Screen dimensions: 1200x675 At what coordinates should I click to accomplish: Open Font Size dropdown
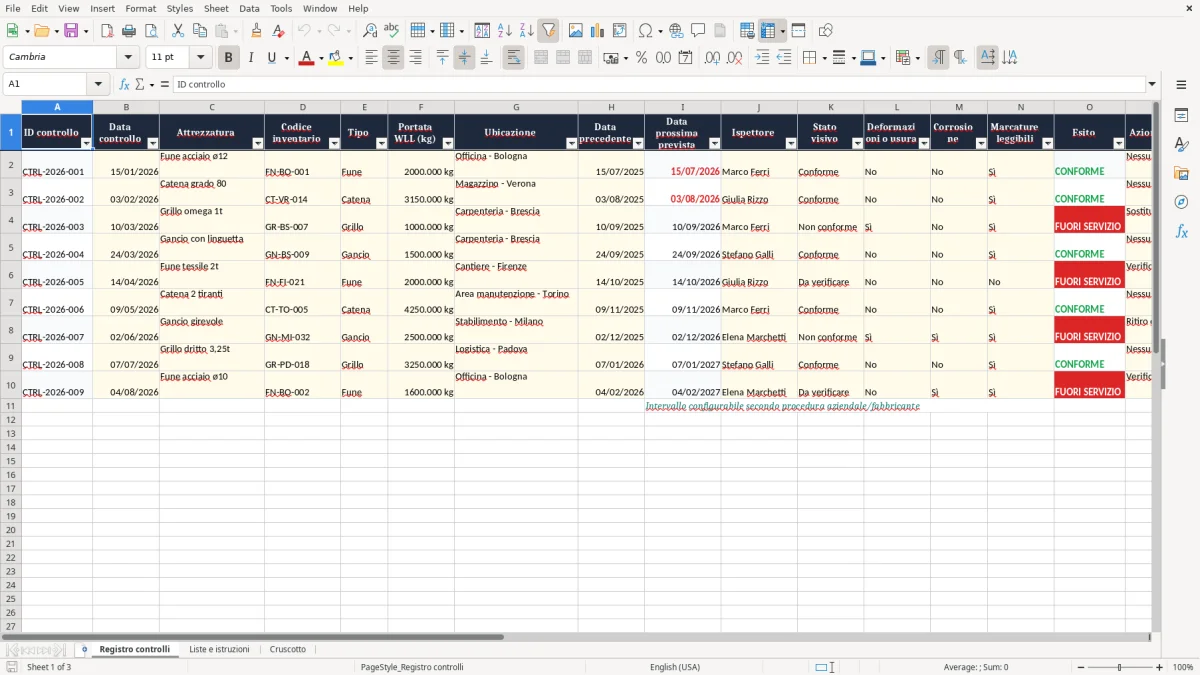200,58
